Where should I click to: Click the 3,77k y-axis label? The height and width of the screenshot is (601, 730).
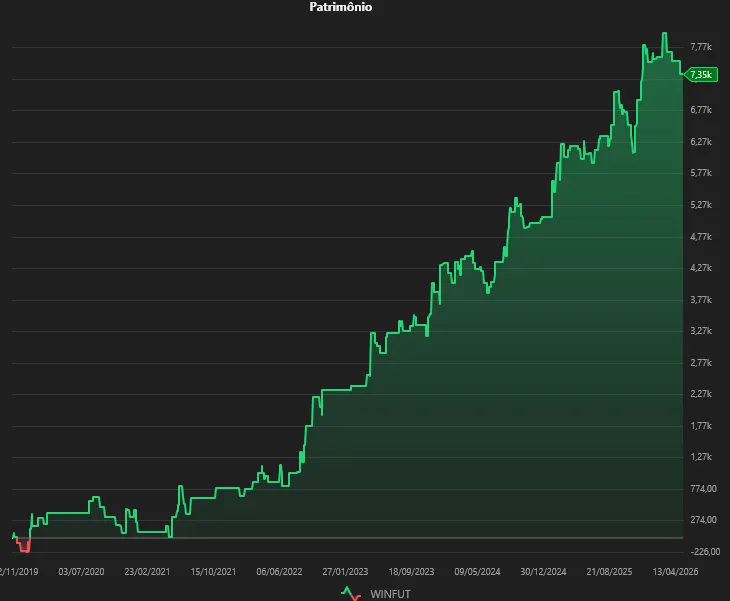click(x=701, y=299)
